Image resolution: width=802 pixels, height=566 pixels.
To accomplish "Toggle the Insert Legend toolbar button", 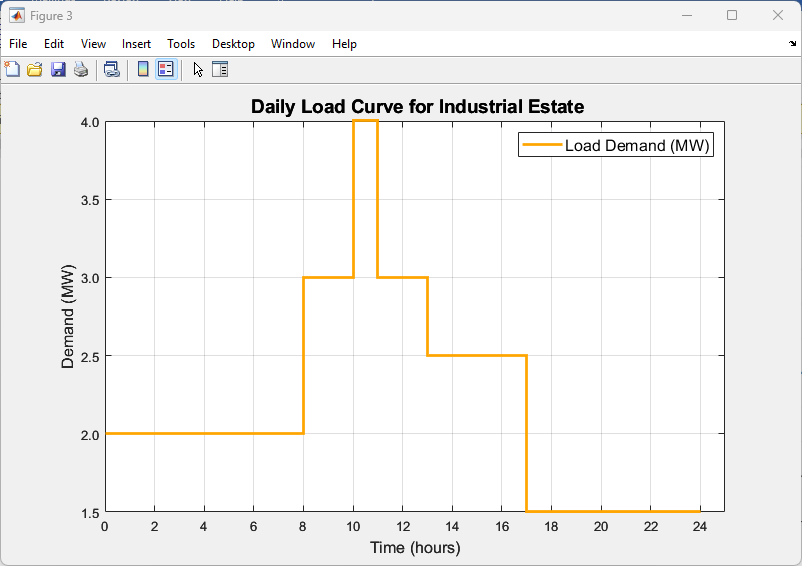I will (166, 69).
